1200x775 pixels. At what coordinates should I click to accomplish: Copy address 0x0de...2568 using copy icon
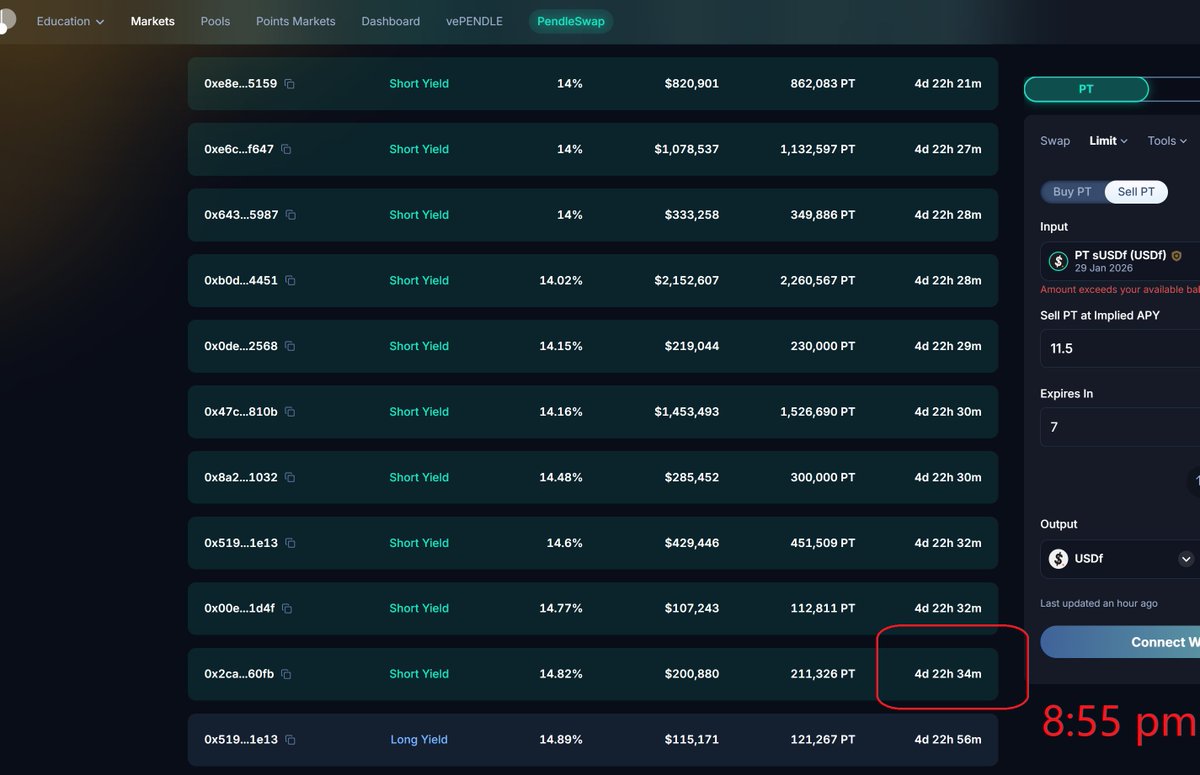click(290, 346)
